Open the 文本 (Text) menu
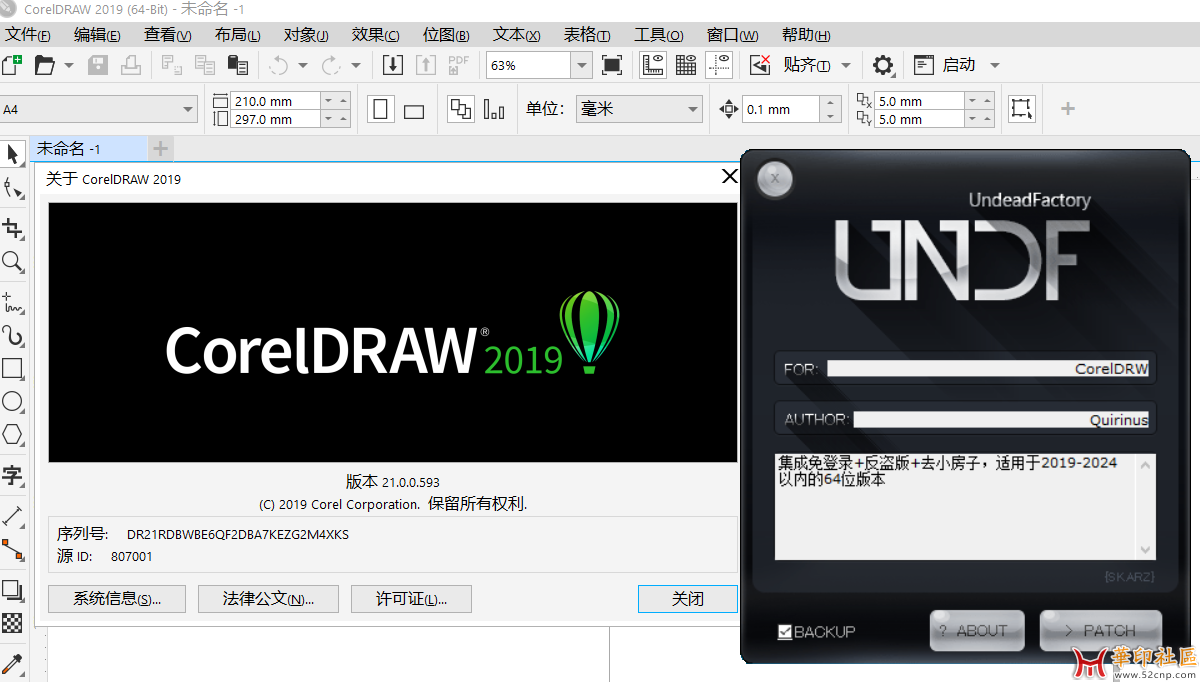This screenshot has width=1200, height=682. (x=516, y=33)
